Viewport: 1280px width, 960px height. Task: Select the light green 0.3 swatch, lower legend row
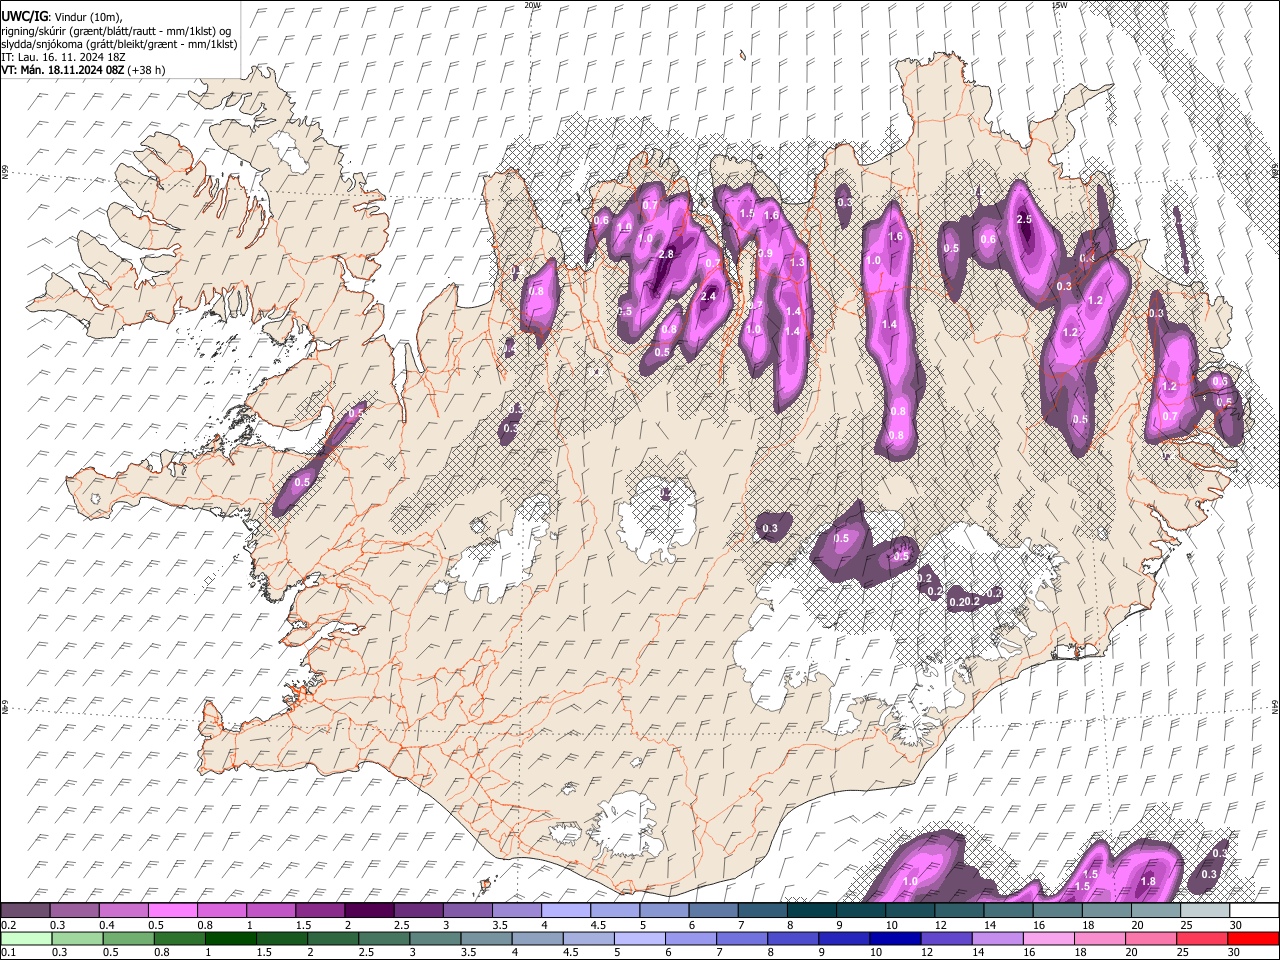[78, 938]
